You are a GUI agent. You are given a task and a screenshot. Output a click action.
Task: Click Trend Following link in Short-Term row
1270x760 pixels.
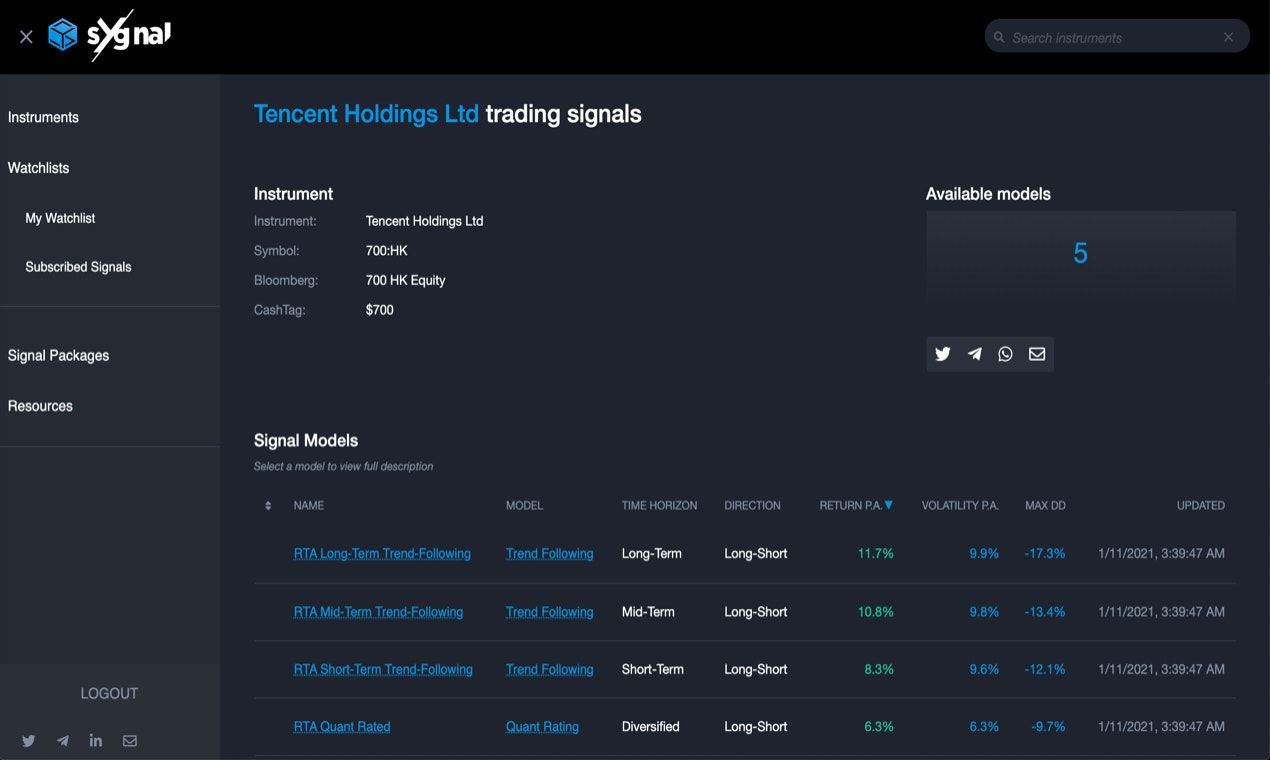(550, 670)
